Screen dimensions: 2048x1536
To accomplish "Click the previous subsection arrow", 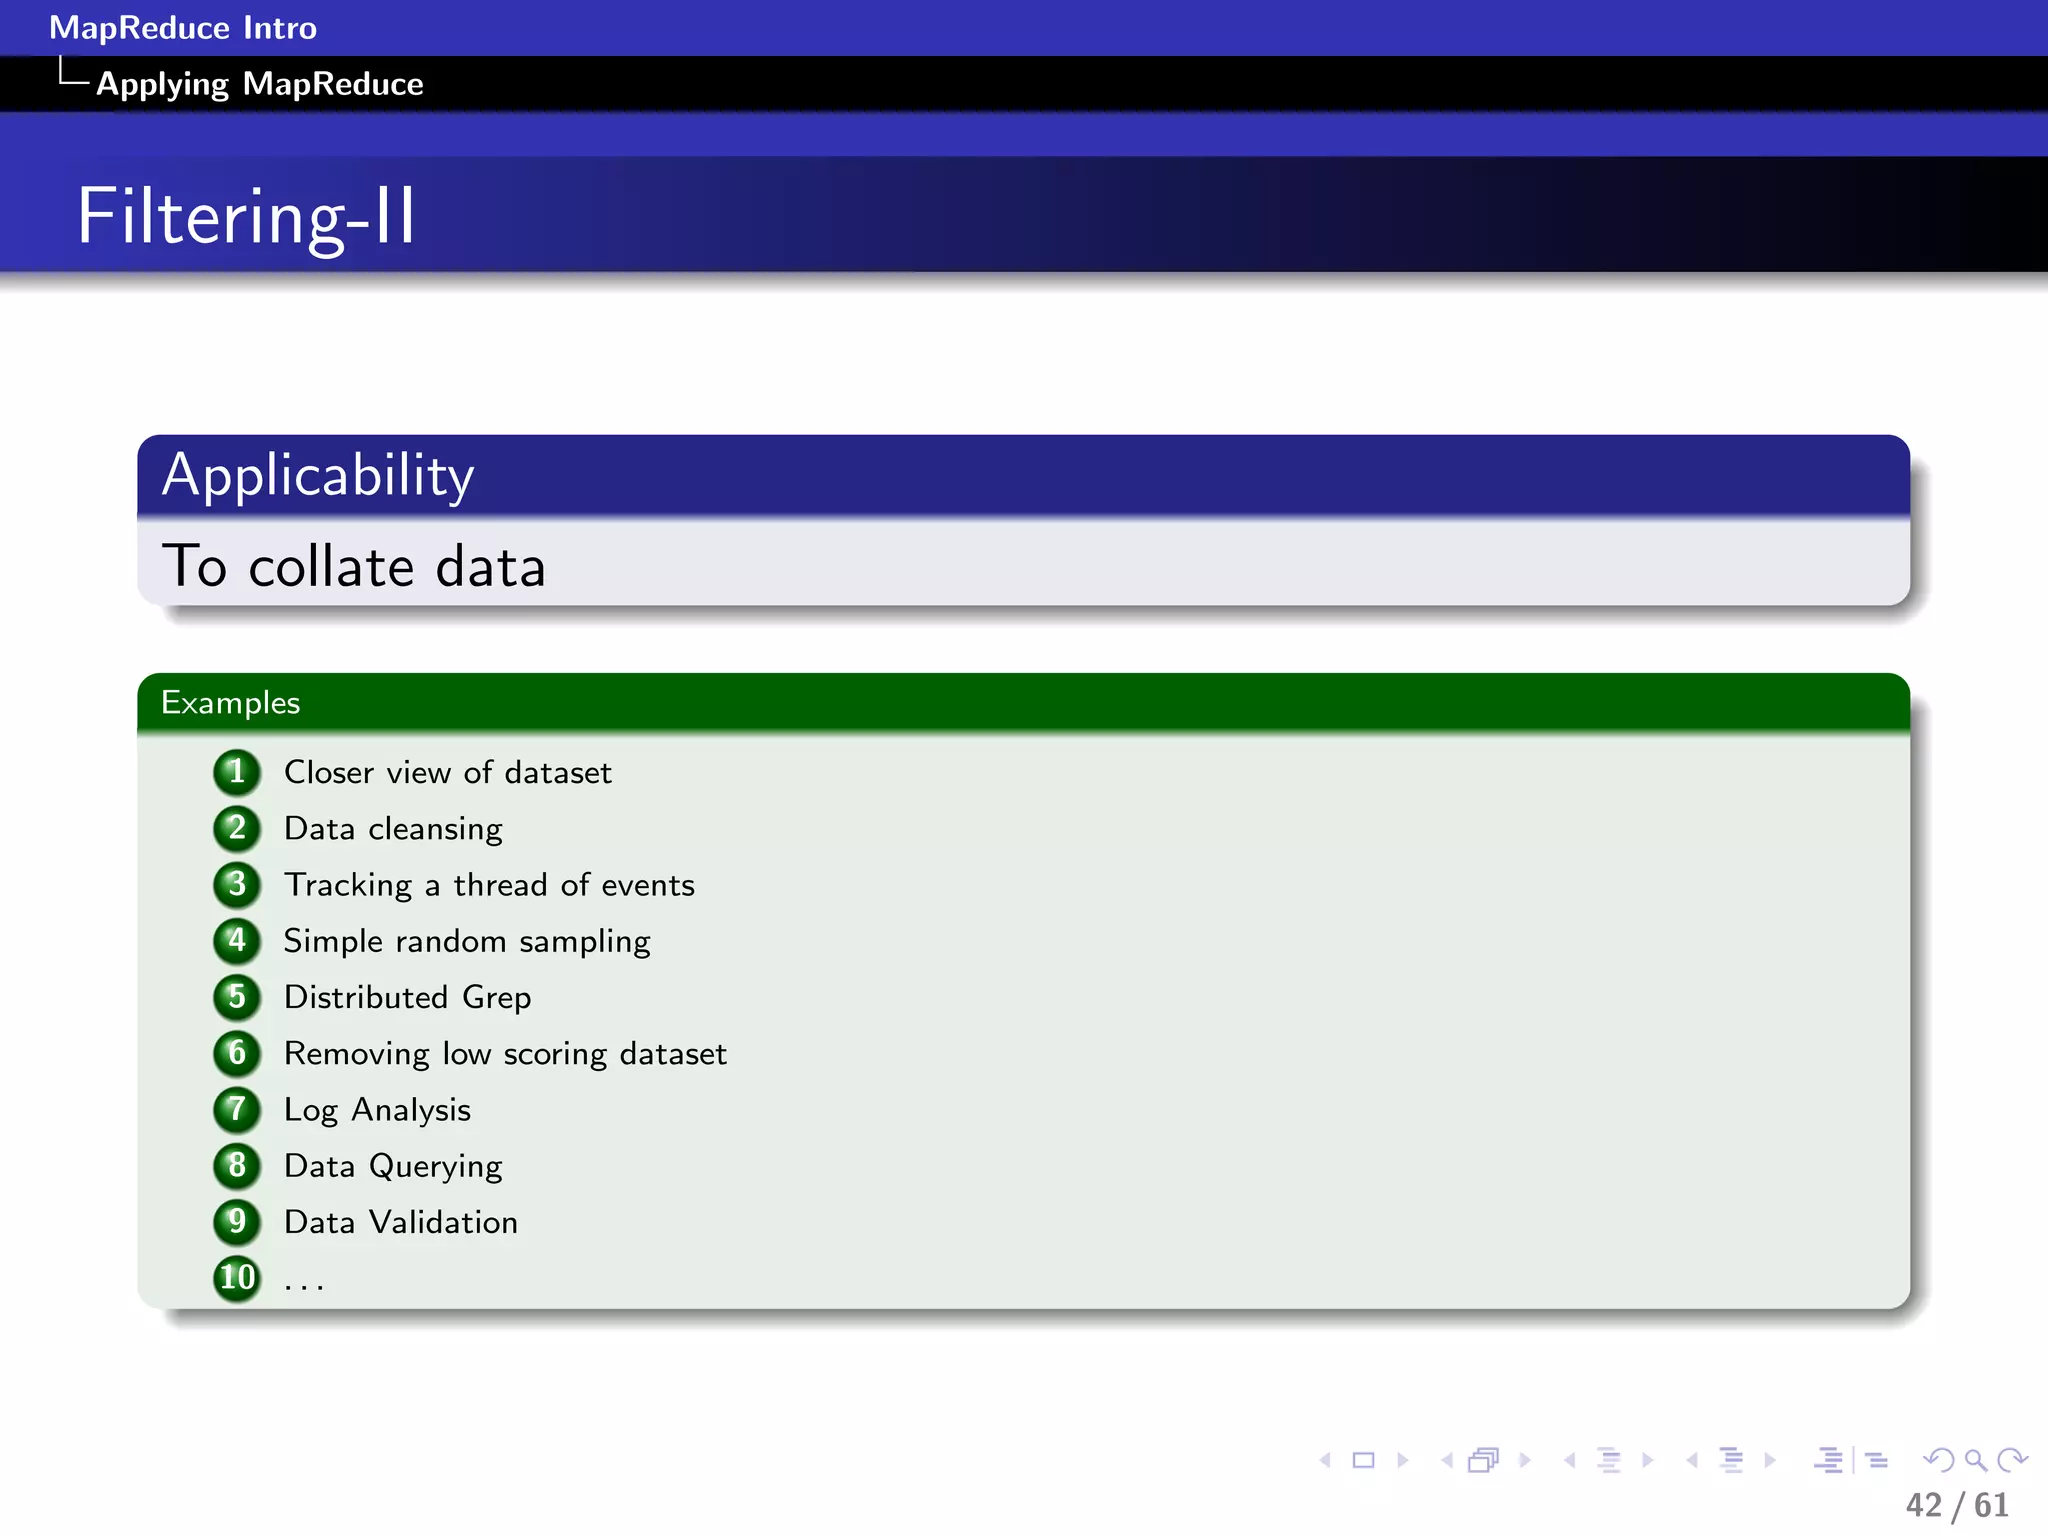I will (1570, 1461).
